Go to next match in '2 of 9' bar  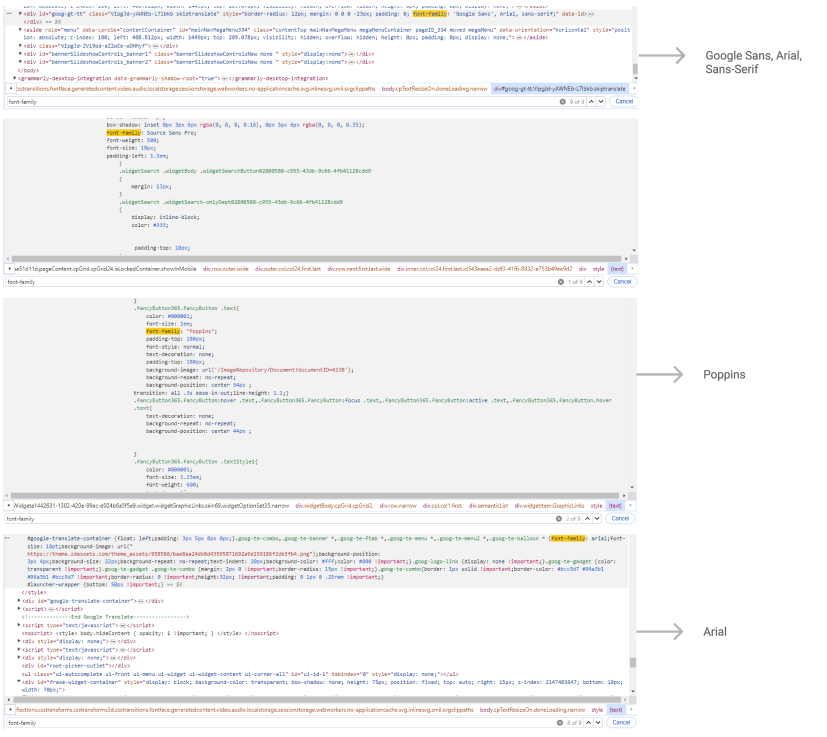coord(597,518)
